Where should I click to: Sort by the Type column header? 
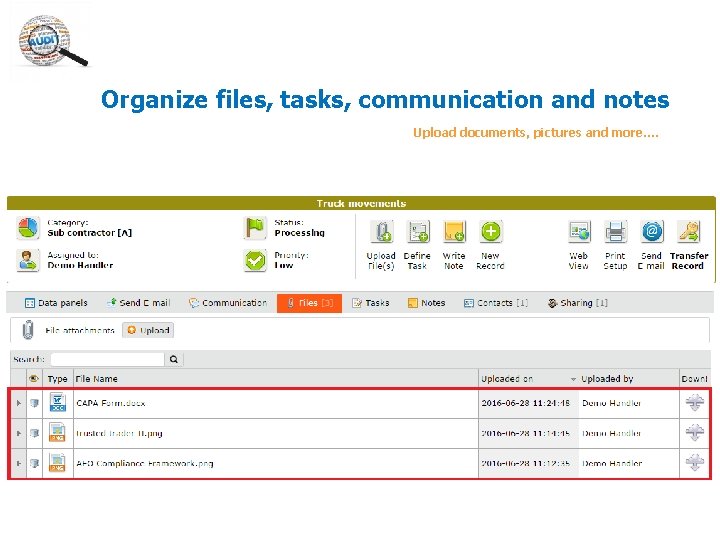pos(57,379)
